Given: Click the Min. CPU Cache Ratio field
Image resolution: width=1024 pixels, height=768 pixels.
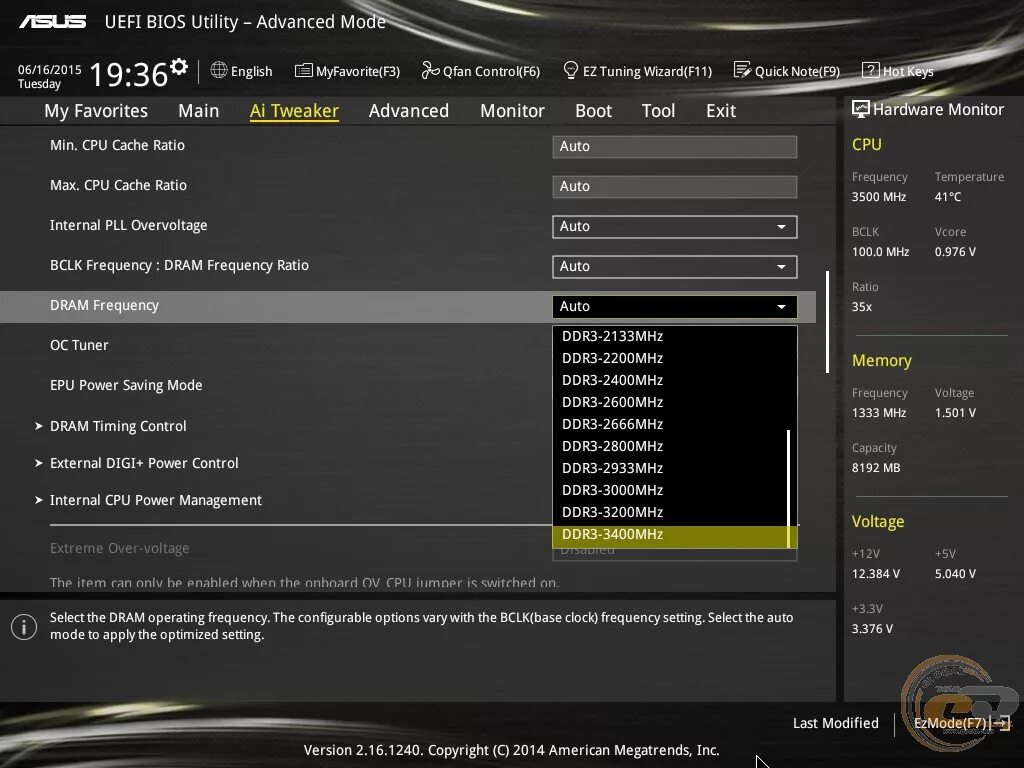Looking at the screenshot, I should [x=675, y=146].
